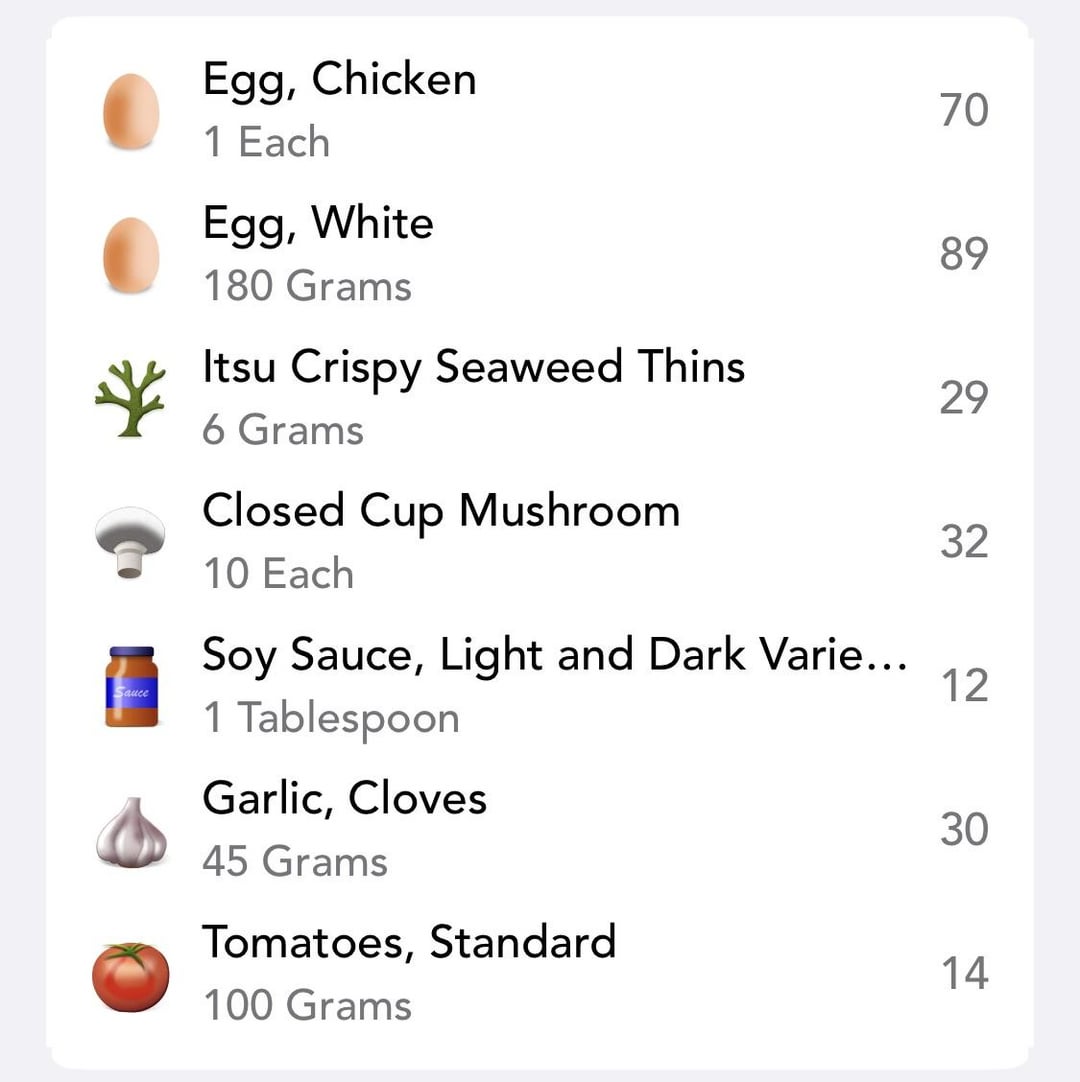Open the Egg, Chicken entry
Image resolution: width=1080 pixels, height=1082 pixels.
(540, 110)
